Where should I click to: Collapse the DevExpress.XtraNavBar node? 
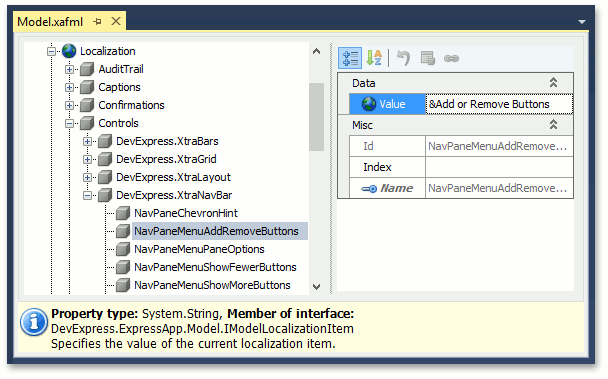(x=88, y=196)
